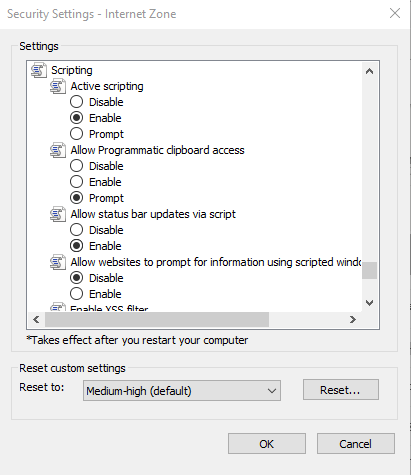The image size is (411, 475).
Task: Close the Security Settings dialog
Action: point(395,14)
